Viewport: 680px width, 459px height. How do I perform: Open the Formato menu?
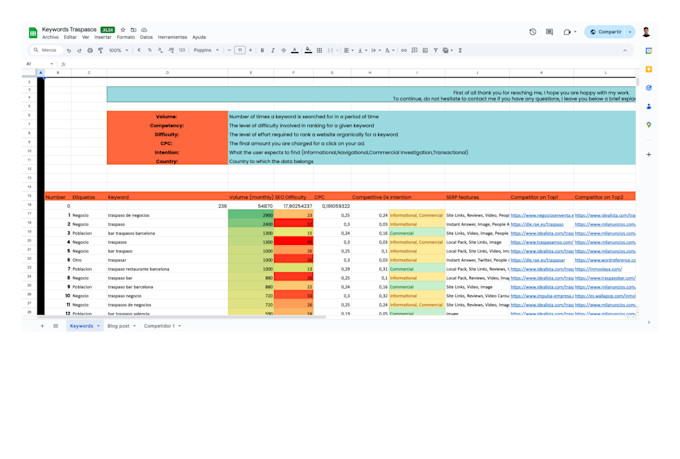(x=126, y=37)
